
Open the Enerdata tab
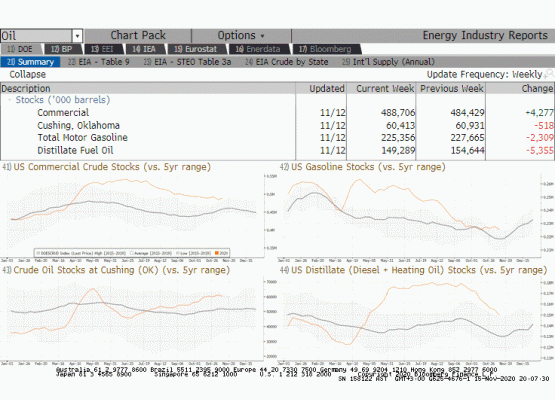258,49
